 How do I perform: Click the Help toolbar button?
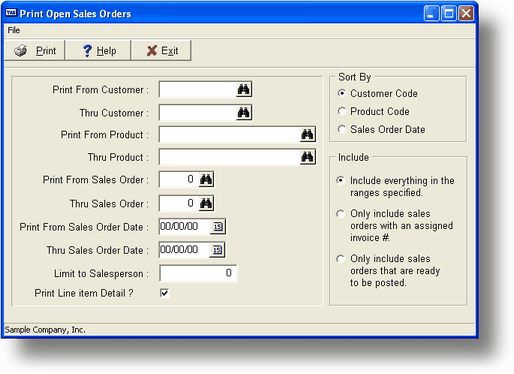click(98, 51)
